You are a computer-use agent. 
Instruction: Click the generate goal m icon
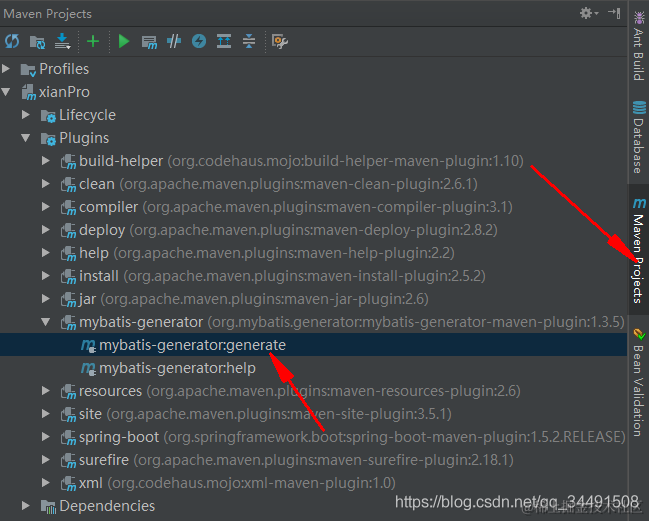pos(88,345)
